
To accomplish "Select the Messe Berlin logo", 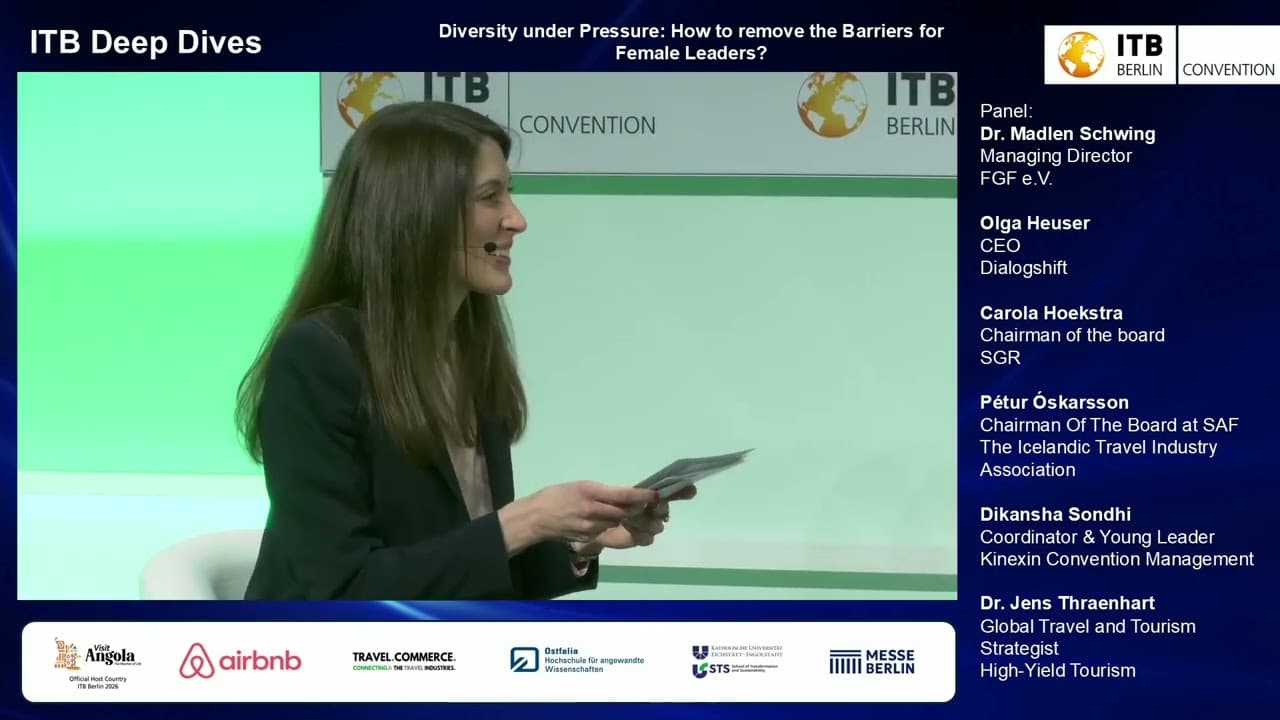I will pos(872,660).
